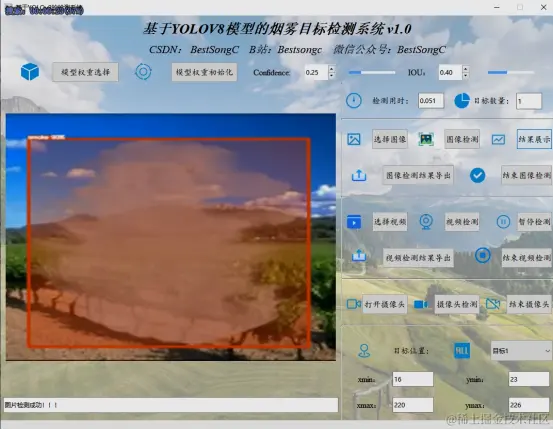Viewport: 554px width, 430px height.
Task: Click the circular target initialization icon
Action: pos(143,72)
